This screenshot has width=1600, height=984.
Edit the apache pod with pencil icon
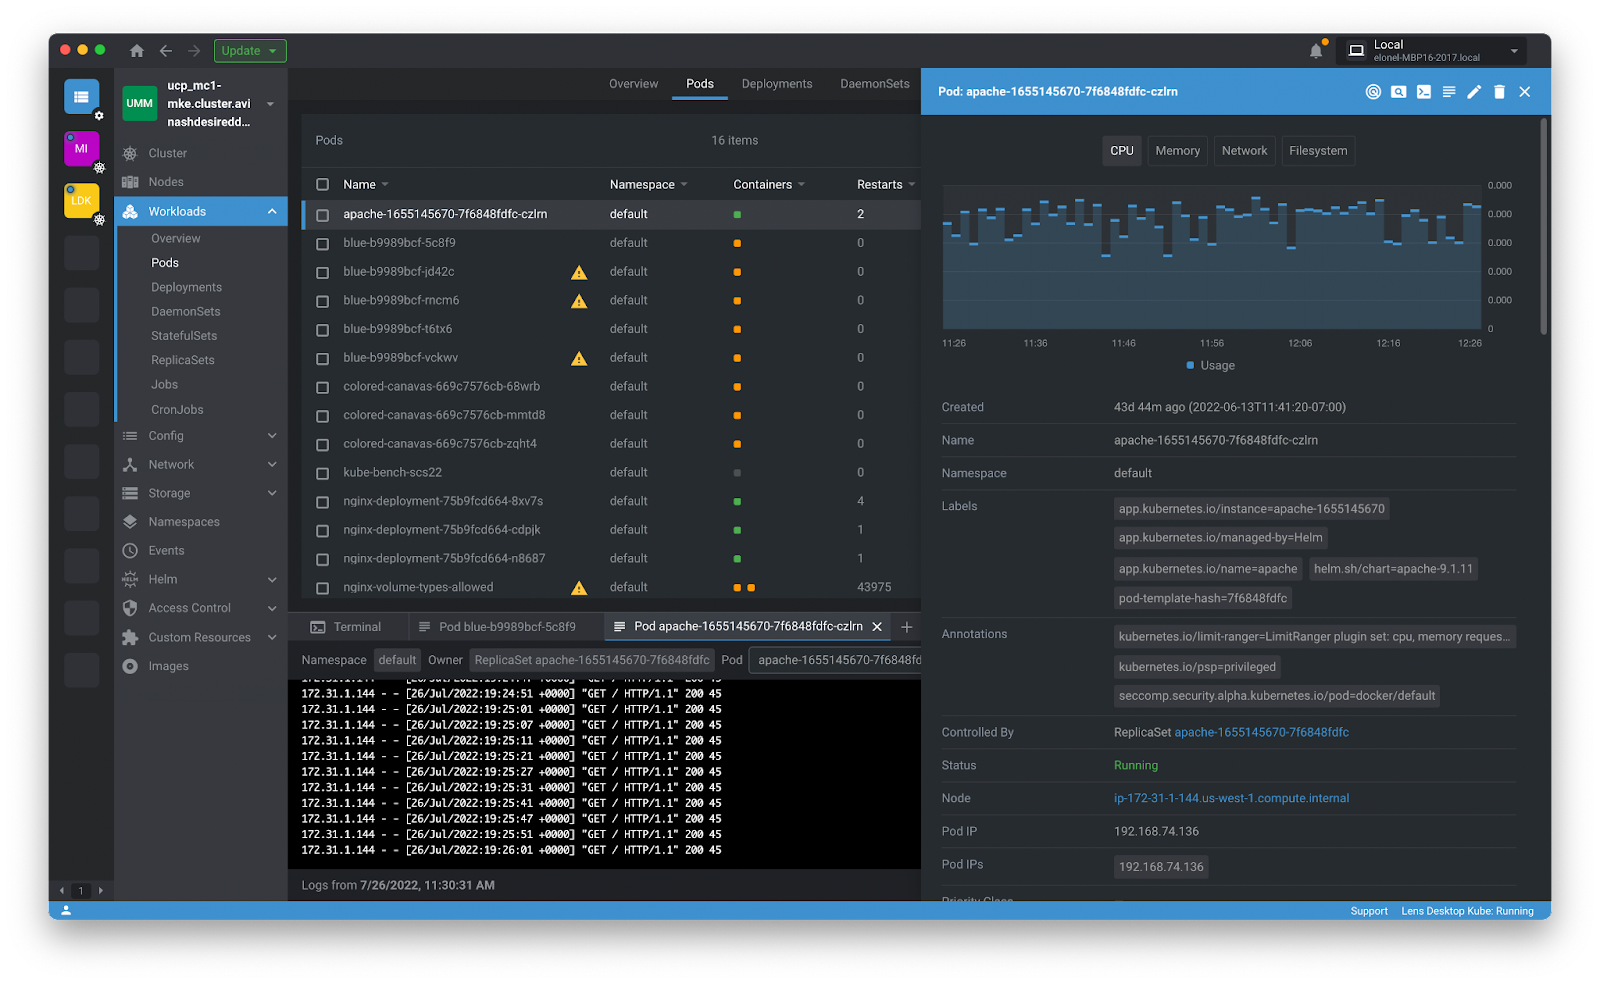point(1474,92)
